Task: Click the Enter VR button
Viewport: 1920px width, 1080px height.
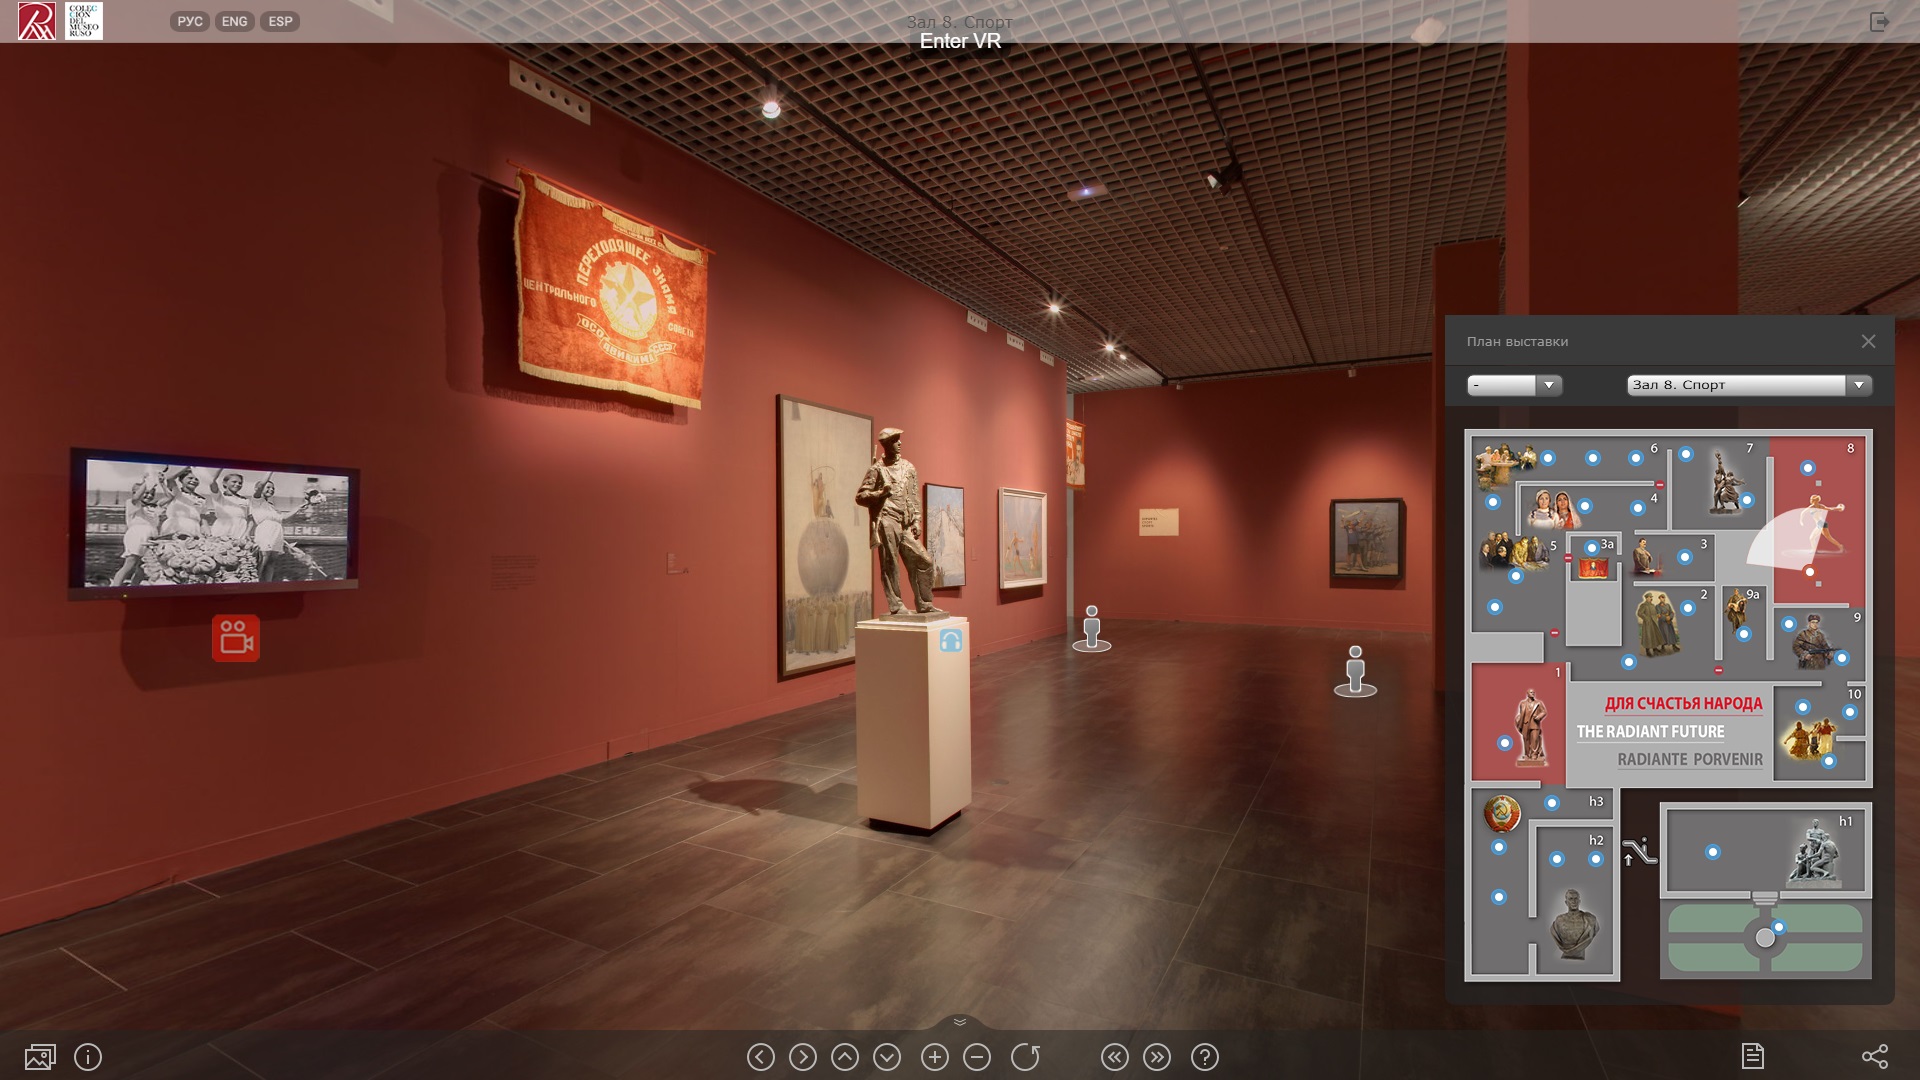Action: pyautogui.click(x=959, y=41)
